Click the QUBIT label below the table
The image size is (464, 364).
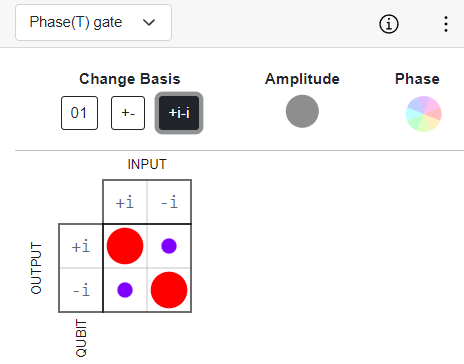(81, 338)
